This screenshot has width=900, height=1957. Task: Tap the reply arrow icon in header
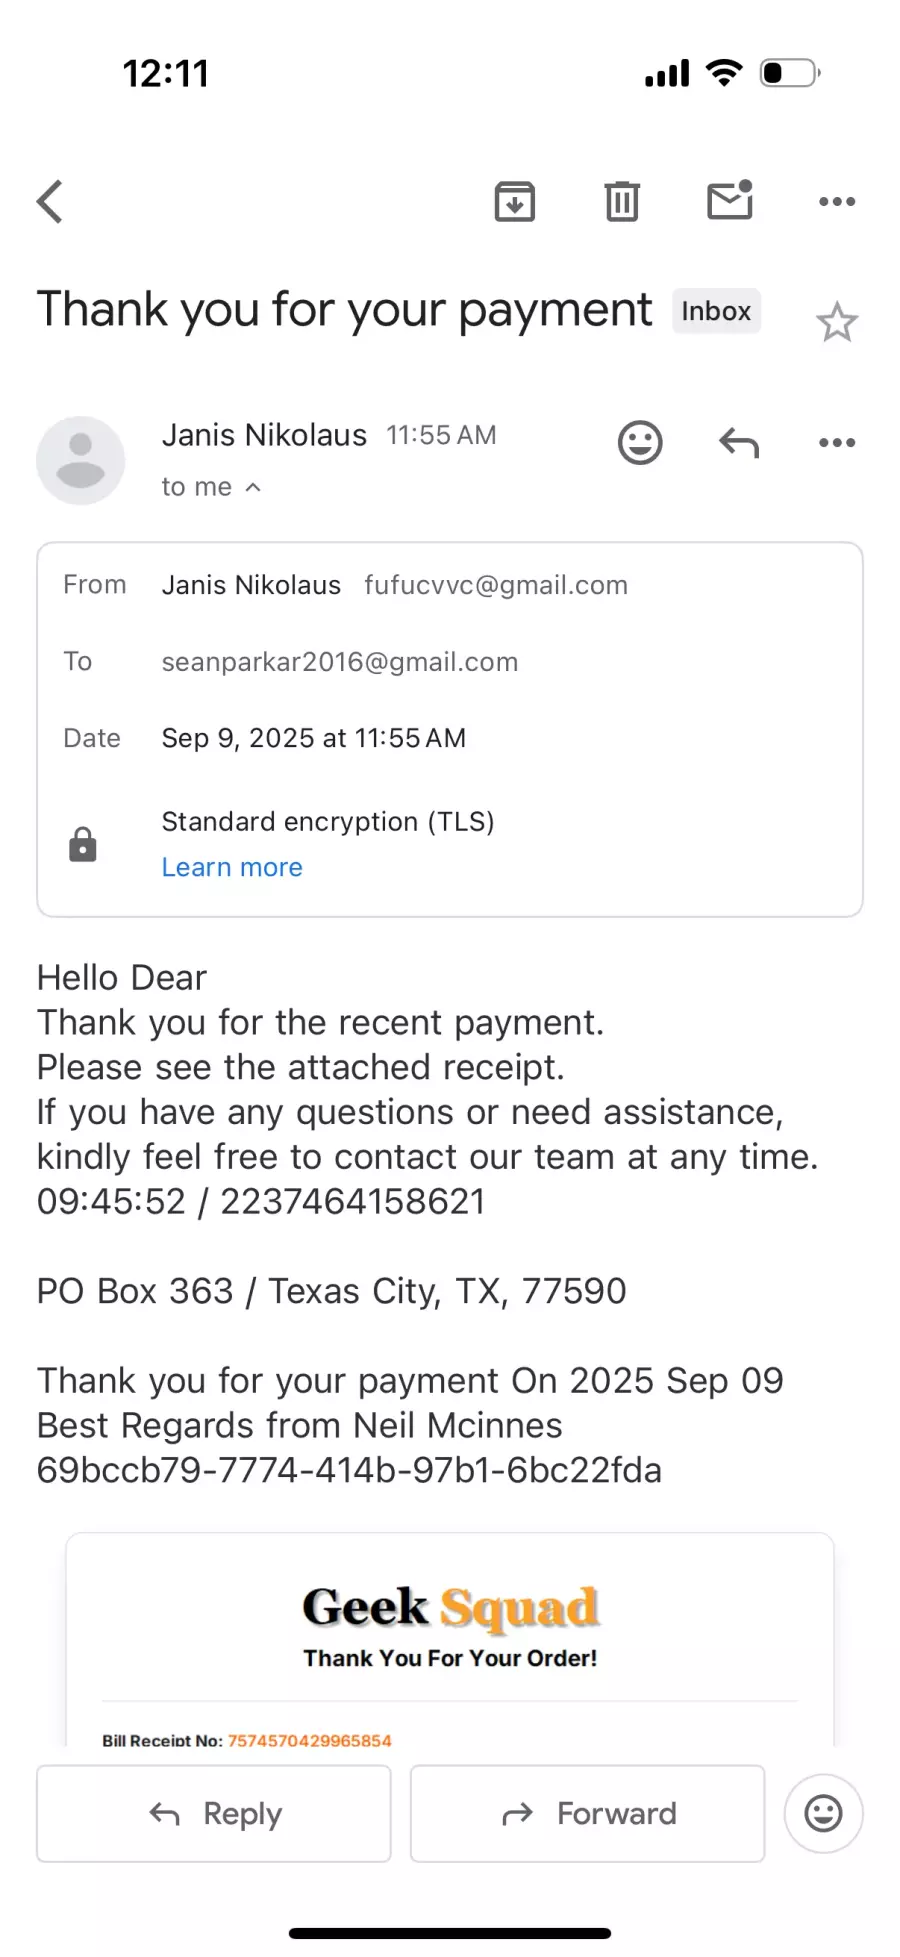click(x=739, y=442)
